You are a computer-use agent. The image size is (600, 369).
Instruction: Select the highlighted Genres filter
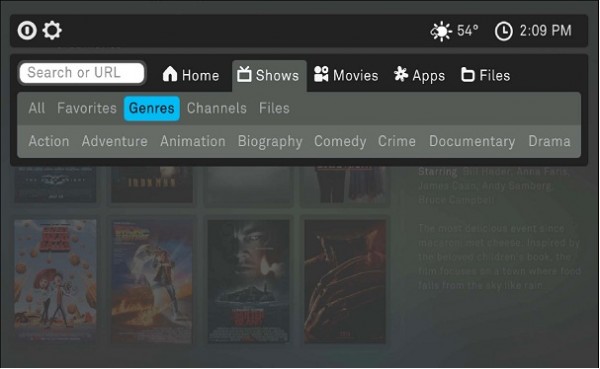[152, 108]
